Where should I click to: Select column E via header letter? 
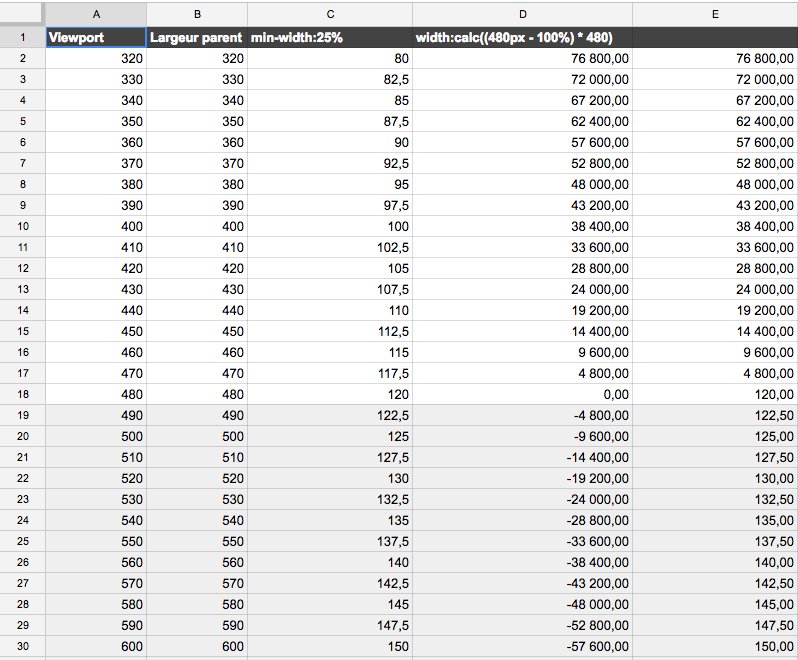[715, 14]
